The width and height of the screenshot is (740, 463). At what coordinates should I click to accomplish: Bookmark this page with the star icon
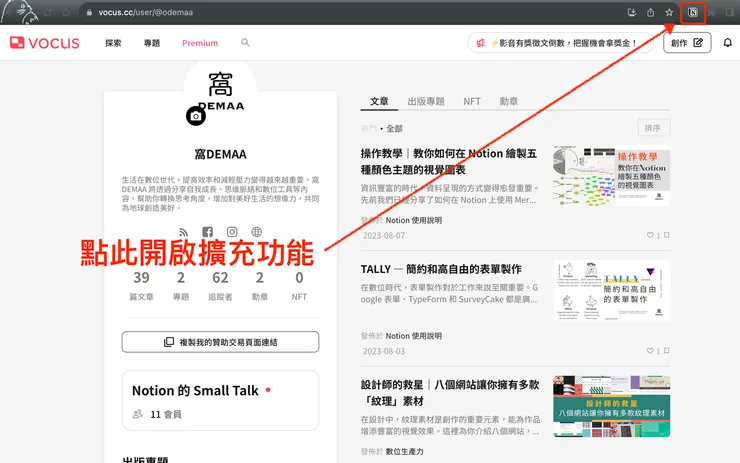pos(669,13)
